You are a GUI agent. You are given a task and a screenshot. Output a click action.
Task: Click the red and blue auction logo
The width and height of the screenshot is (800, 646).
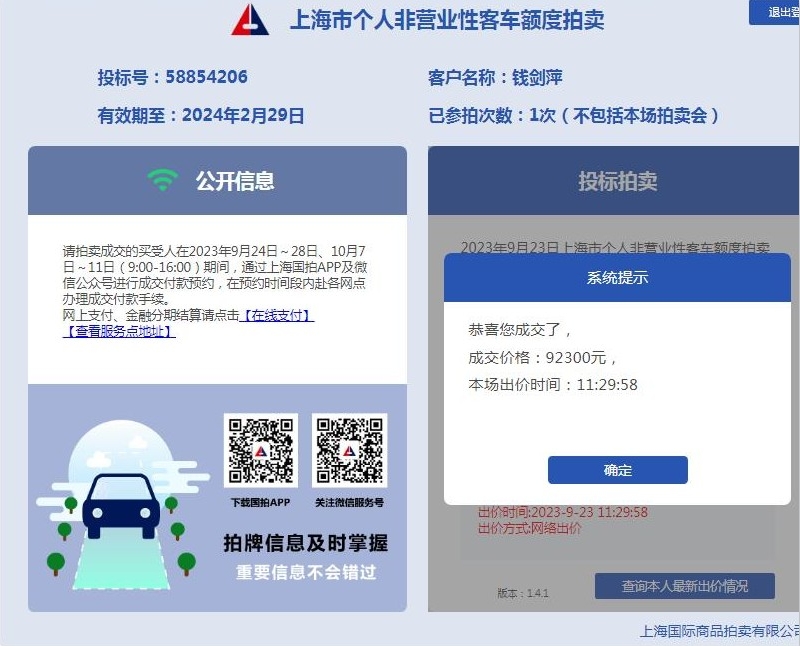click(250, 20)
